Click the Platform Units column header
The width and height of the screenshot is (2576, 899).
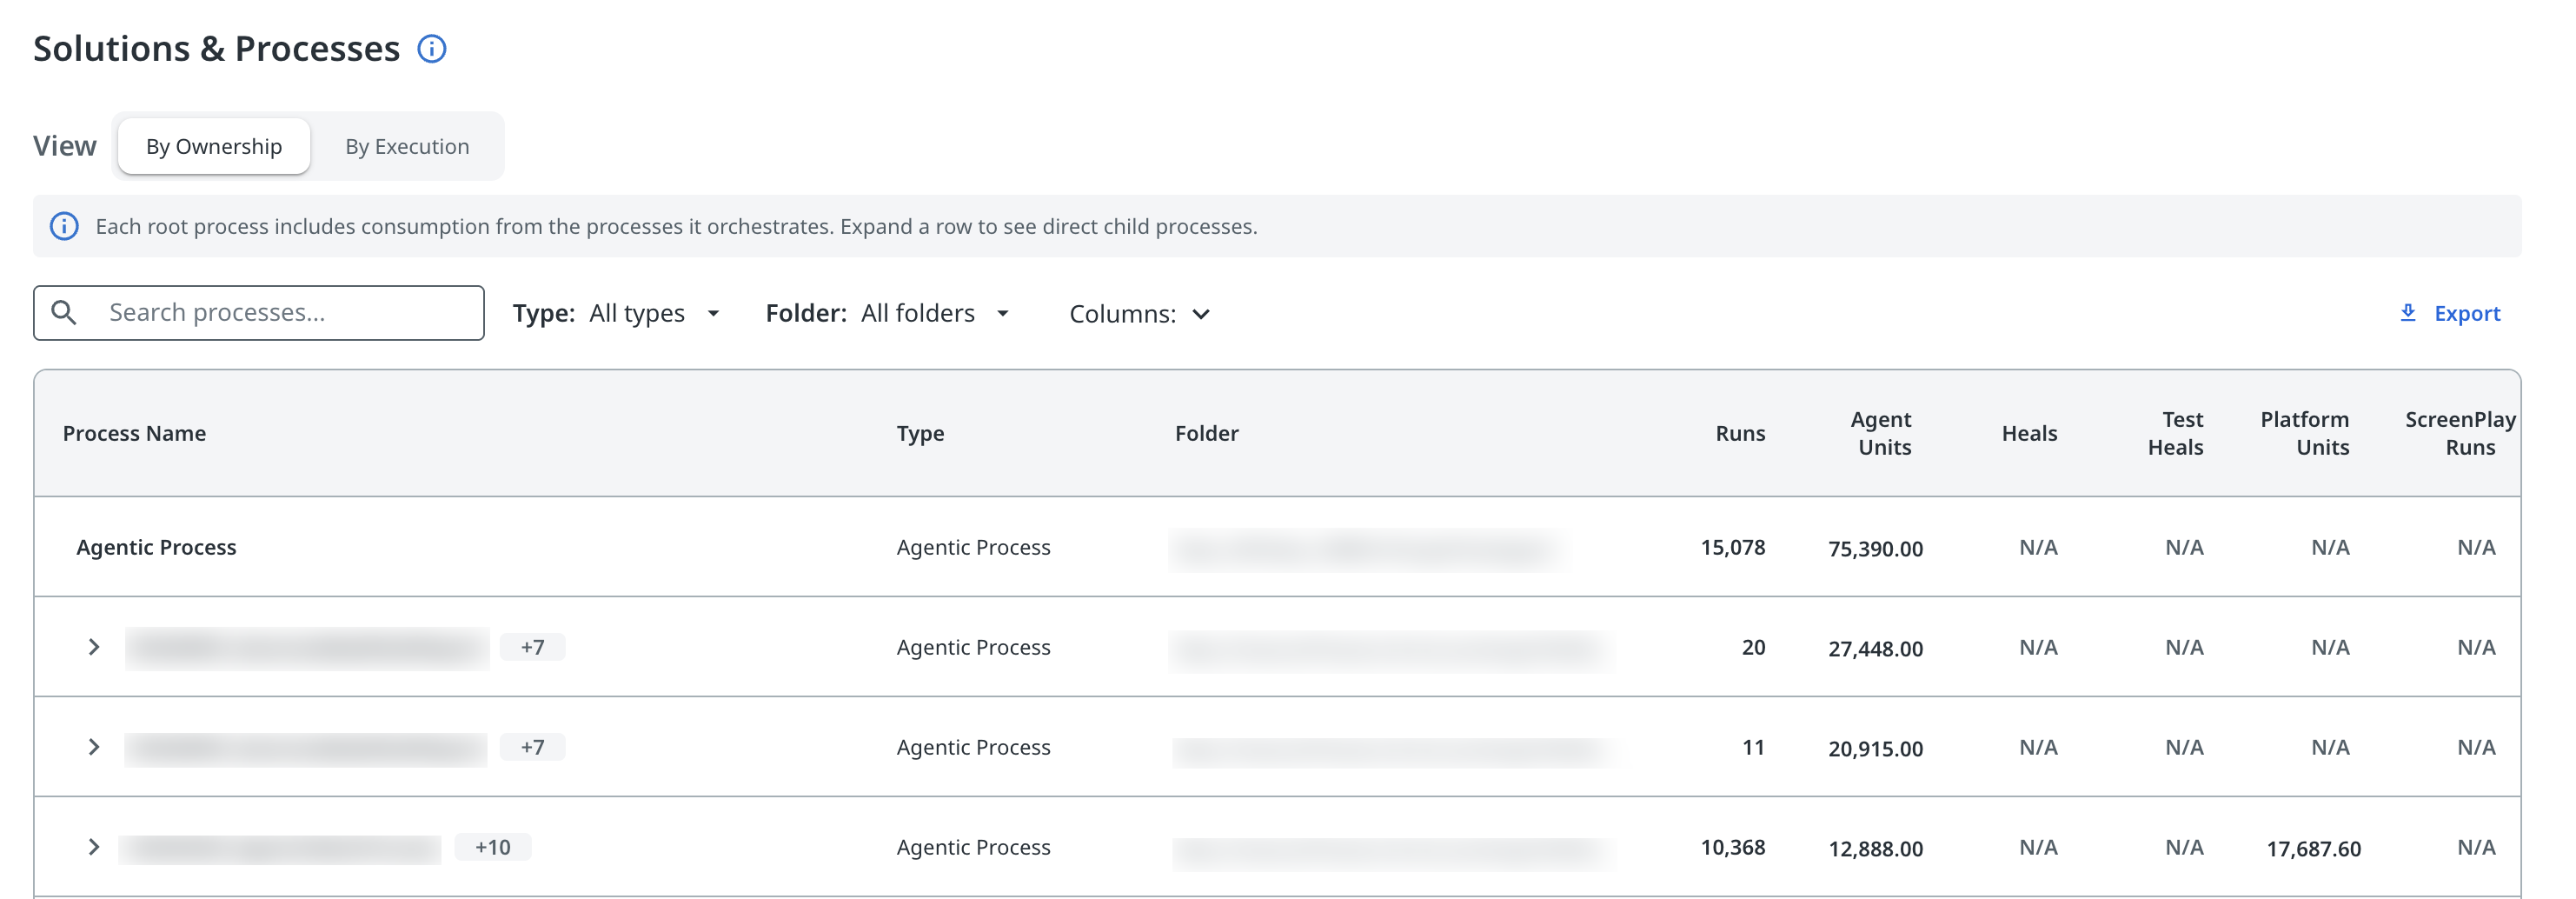pyautogui.click(x=2305, y=434)
